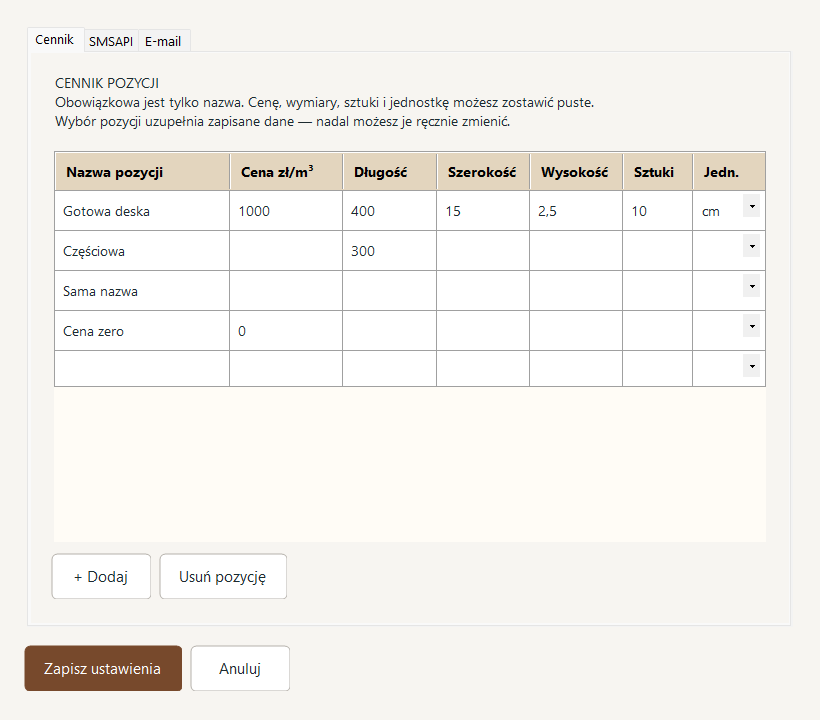Click the width cell showing 15
The height and width of the screenshot is (720, 820).
pos(483,211)
